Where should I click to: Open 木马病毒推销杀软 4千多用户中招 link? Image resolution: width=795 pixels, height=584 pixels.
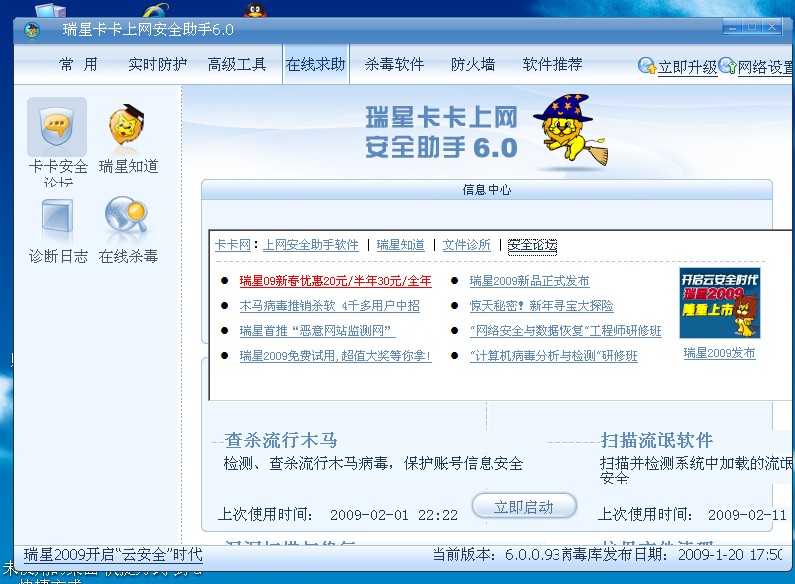(330, 306)
